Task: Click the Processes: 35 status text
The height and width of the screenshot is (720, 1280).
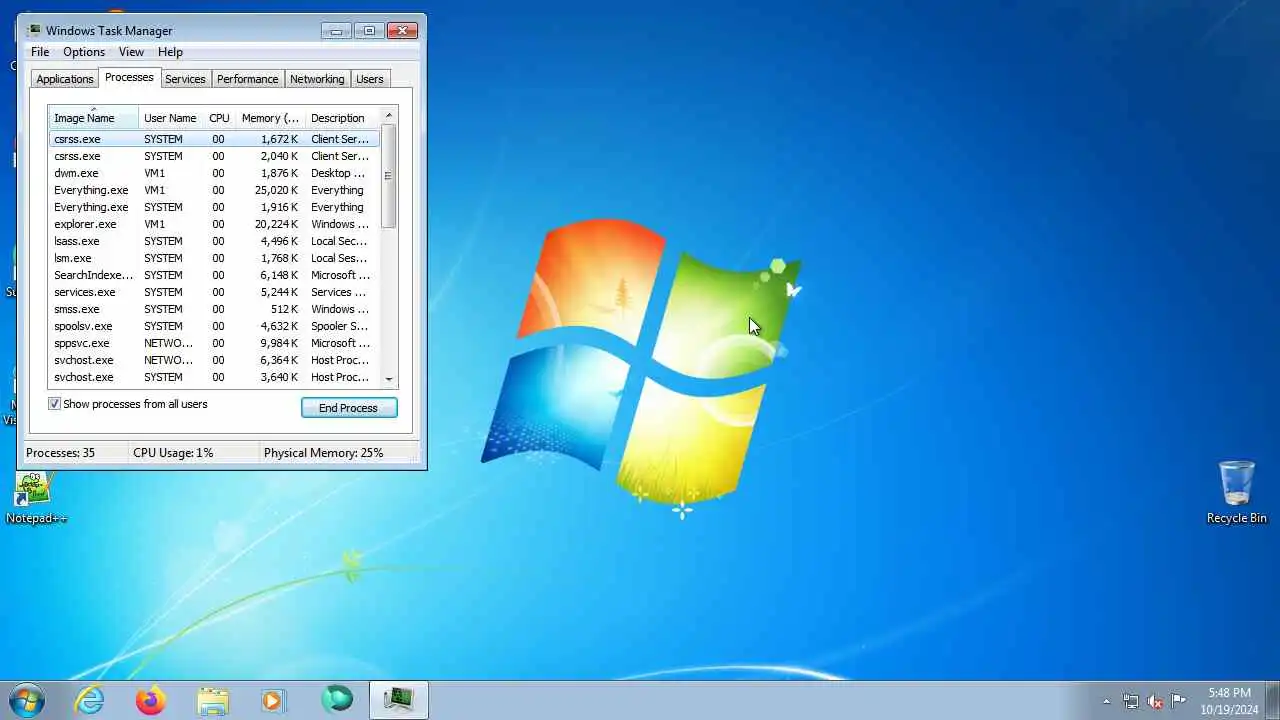Action: pos(60,453)
